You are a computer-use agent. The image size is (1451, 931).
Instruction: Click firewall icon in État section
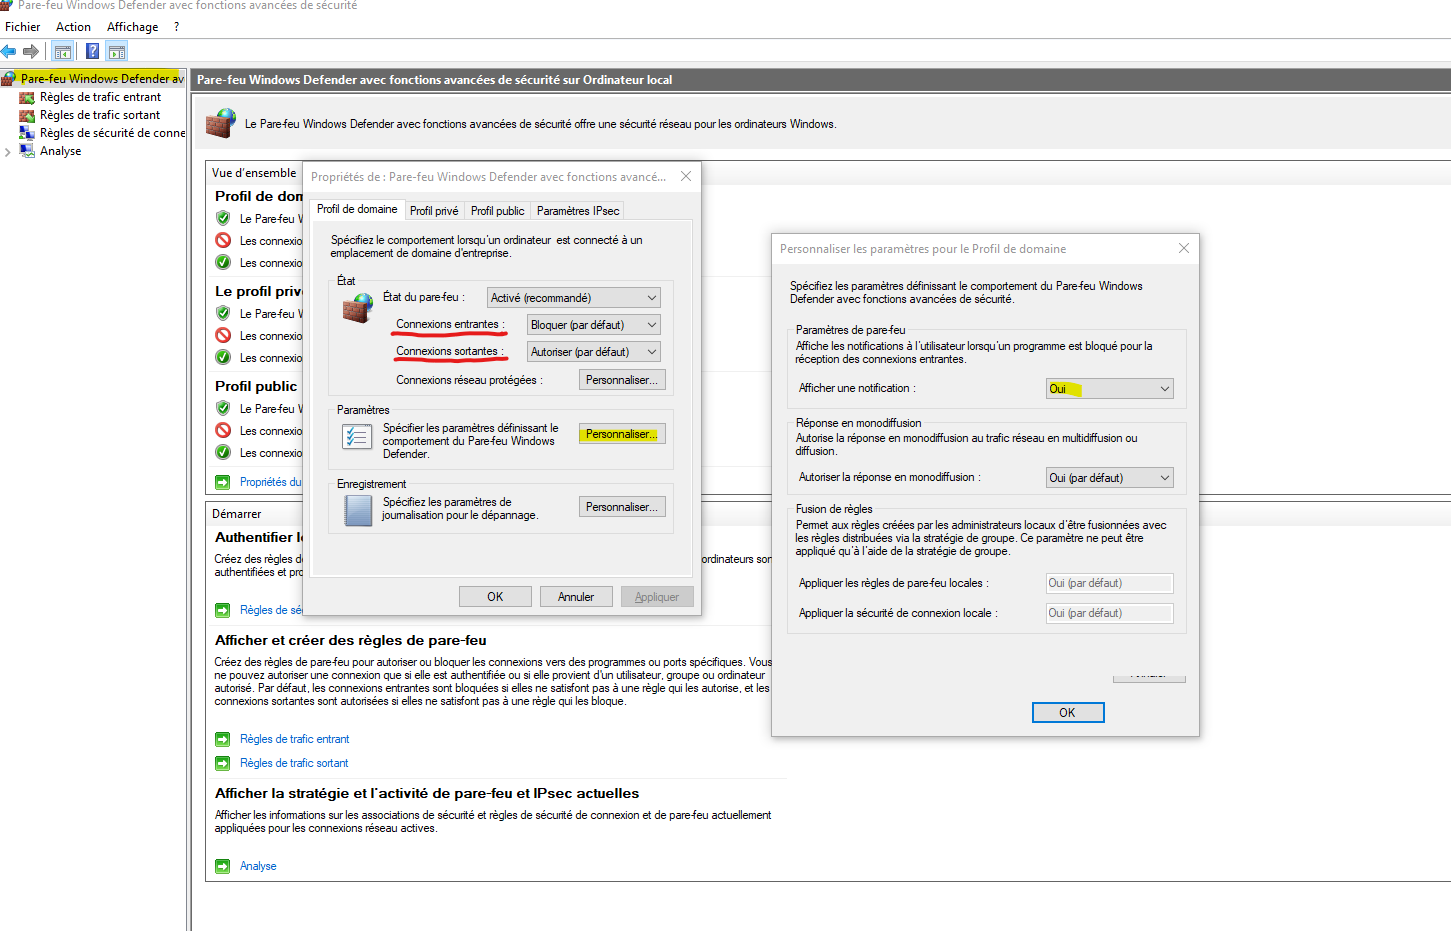357,308
